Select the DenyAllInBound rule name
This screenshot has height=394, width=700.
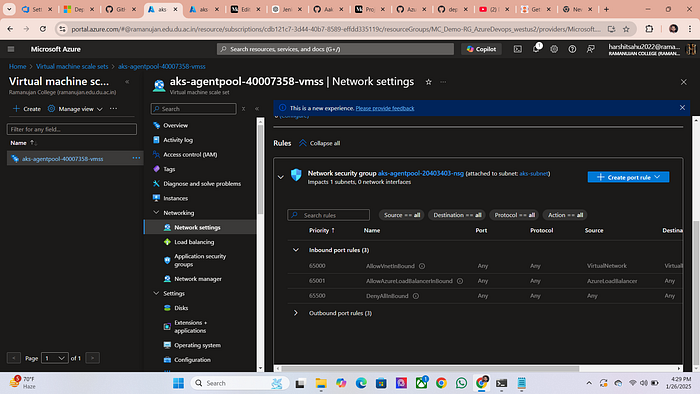(387, 296)
